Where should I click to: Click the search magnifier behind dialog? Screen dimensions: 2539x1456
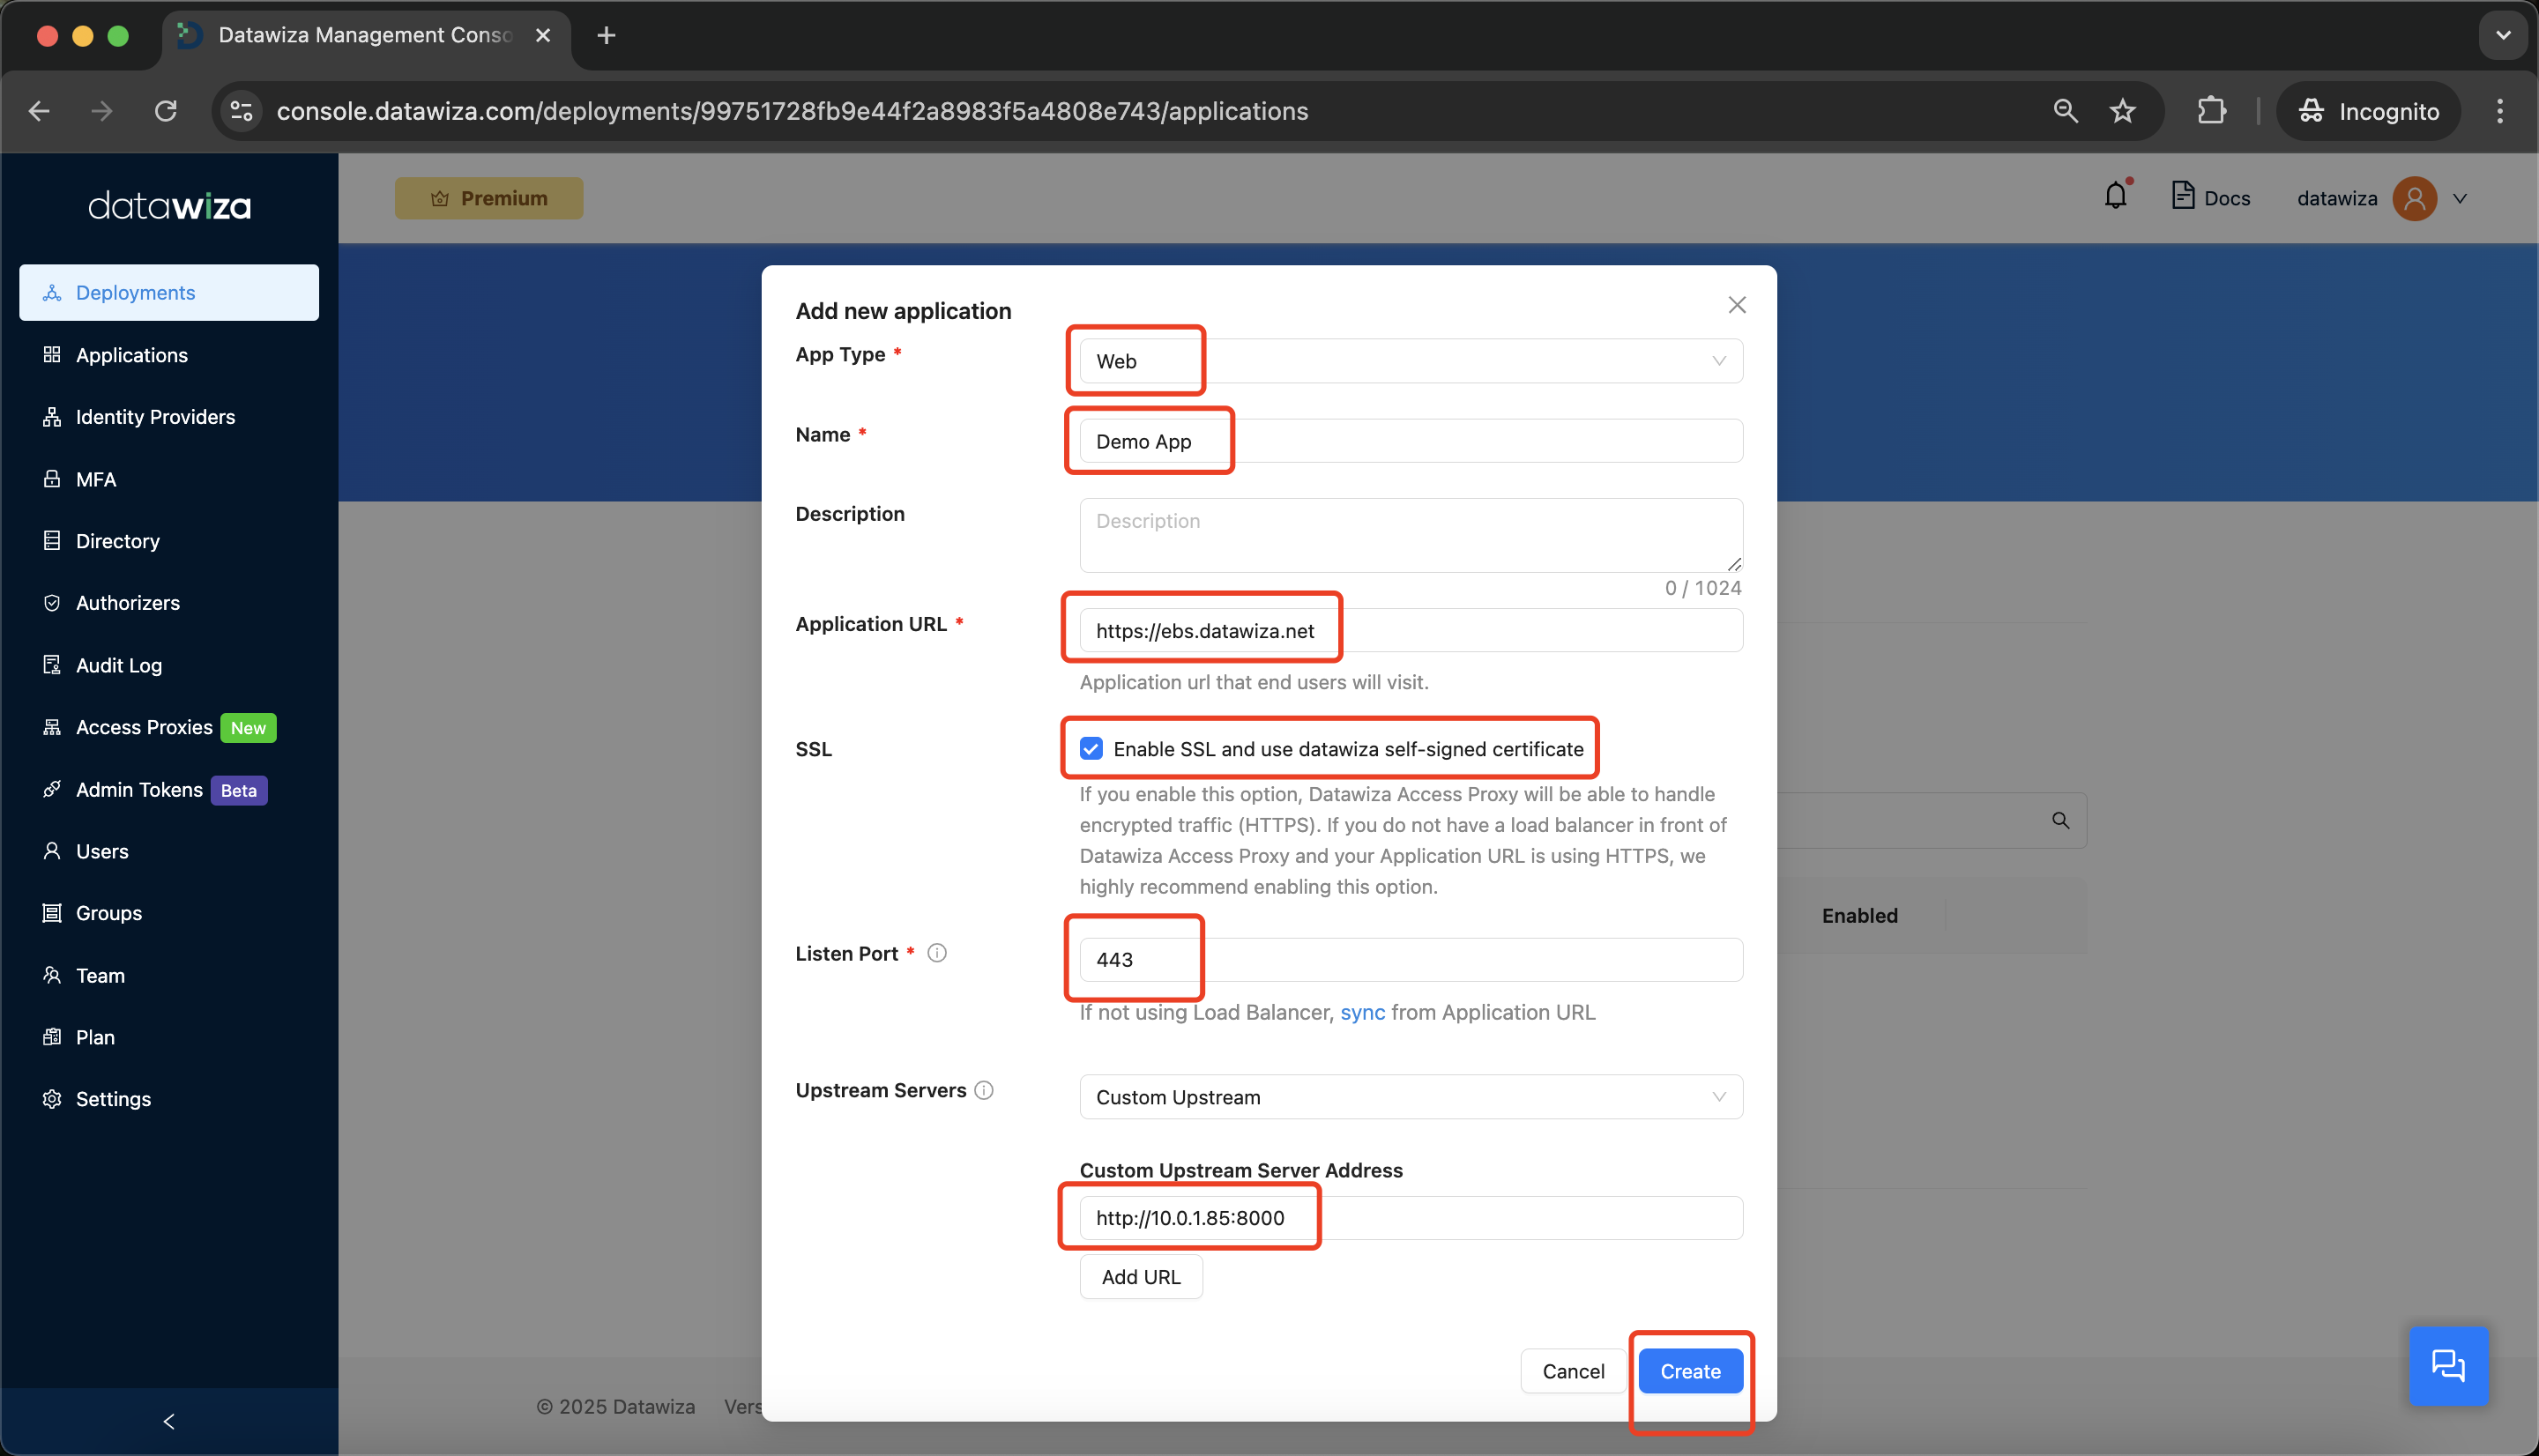click(x=2060, y=820)
